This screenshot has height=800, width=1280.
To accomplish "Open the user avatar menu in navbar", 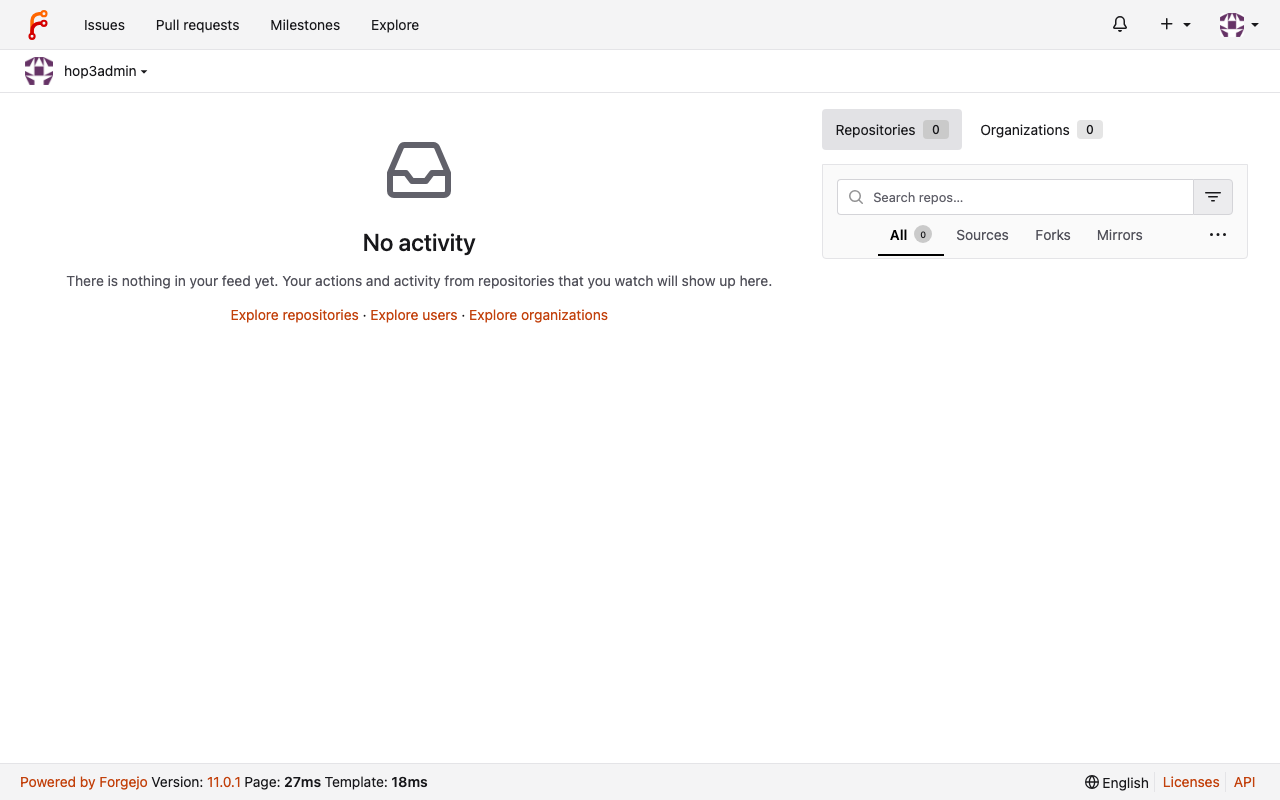I will (1239, 25).
